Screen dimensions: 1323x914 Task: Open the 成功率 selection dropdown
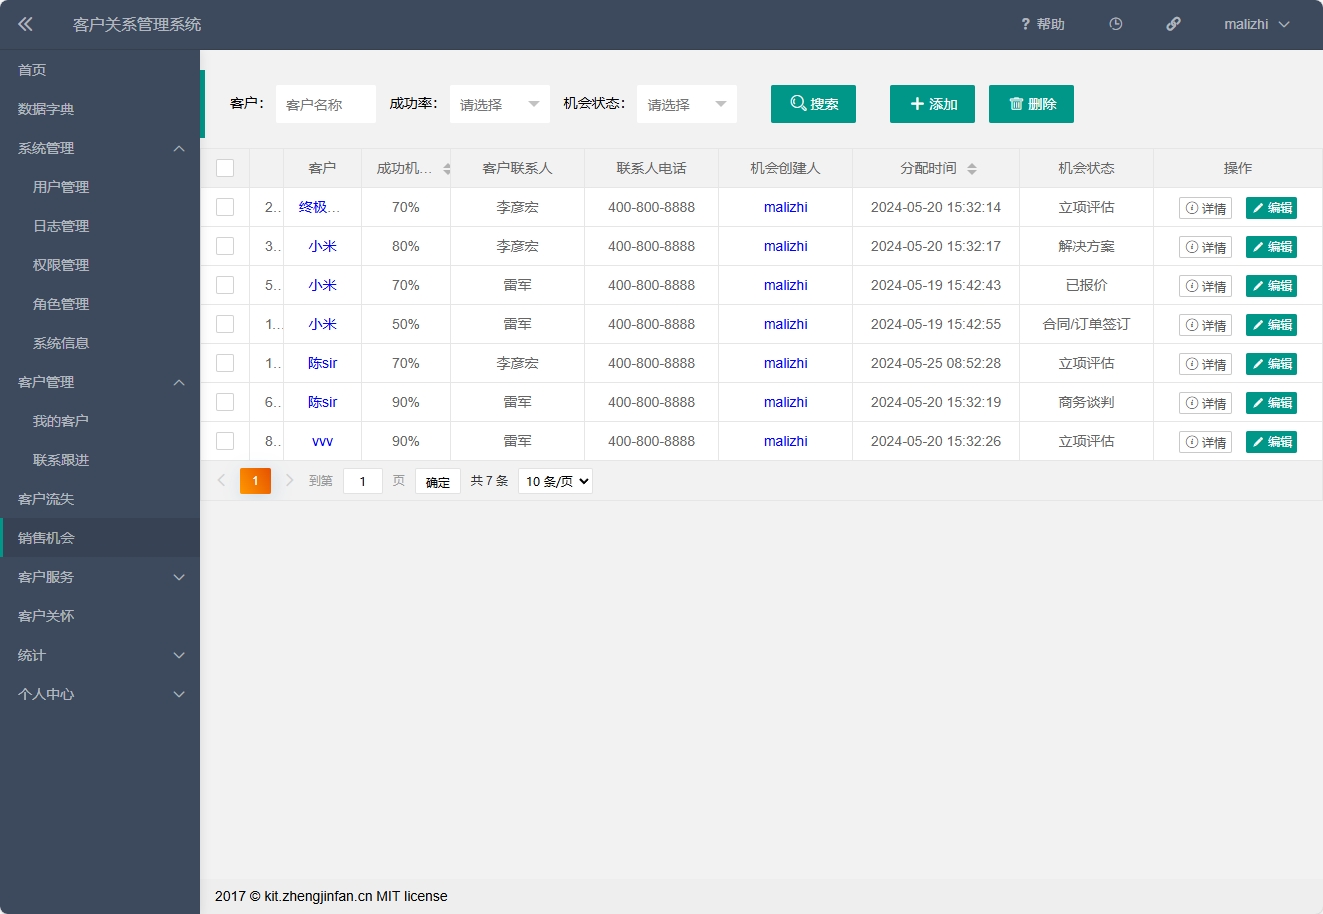(499, 103)
